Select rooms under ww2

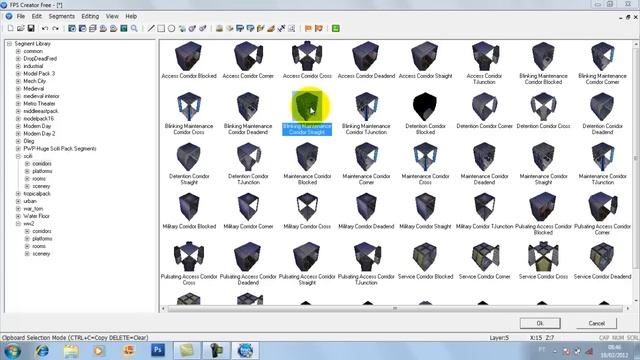click(x=39, y=246)
